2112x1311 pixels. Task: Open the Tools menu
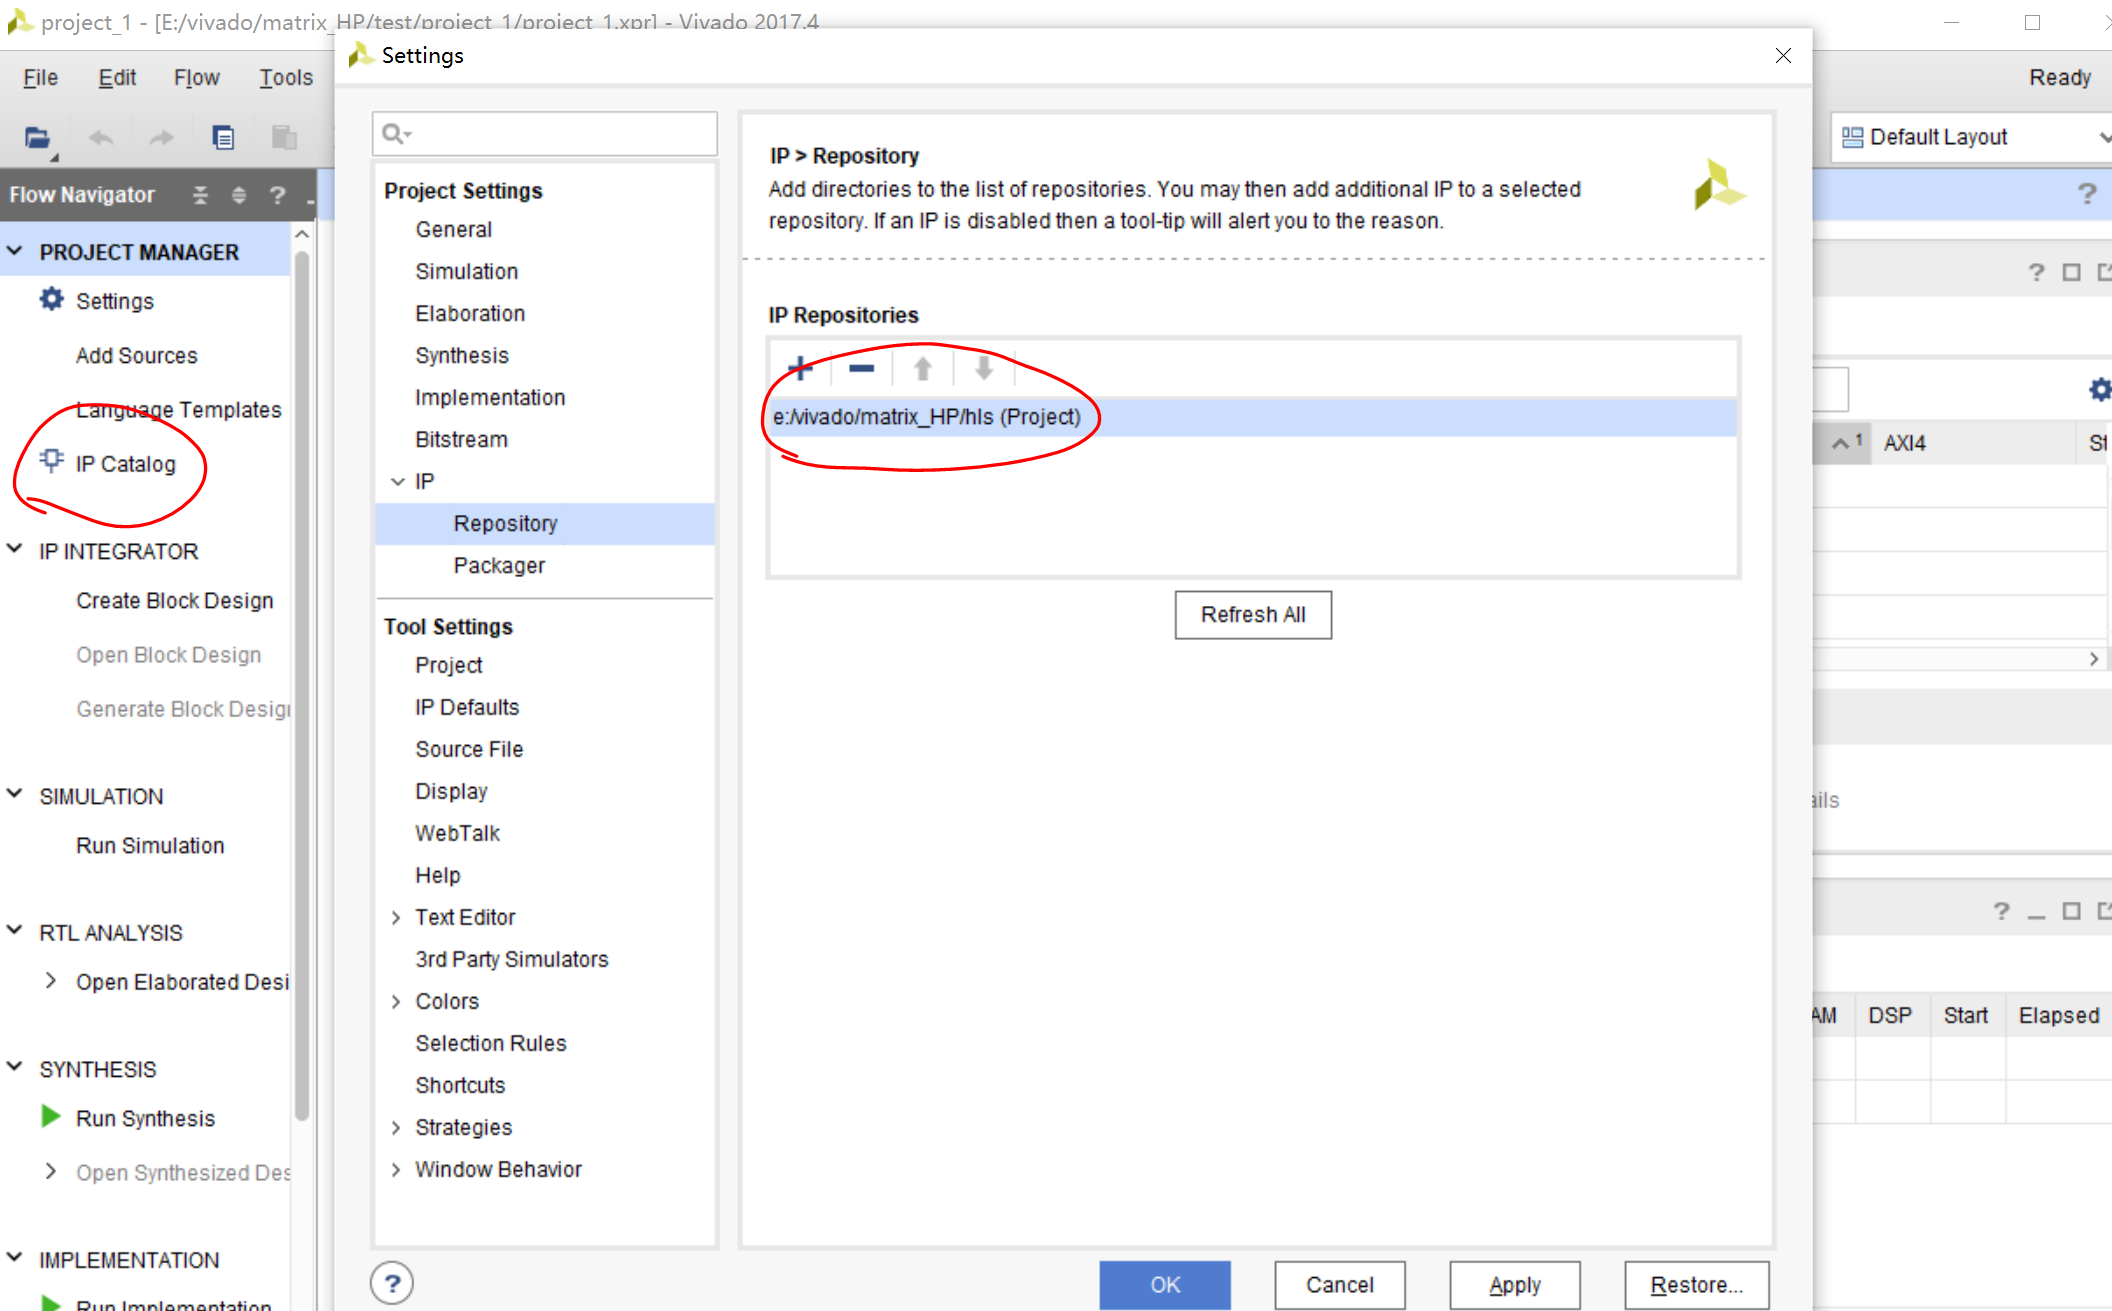click(286, 78)
